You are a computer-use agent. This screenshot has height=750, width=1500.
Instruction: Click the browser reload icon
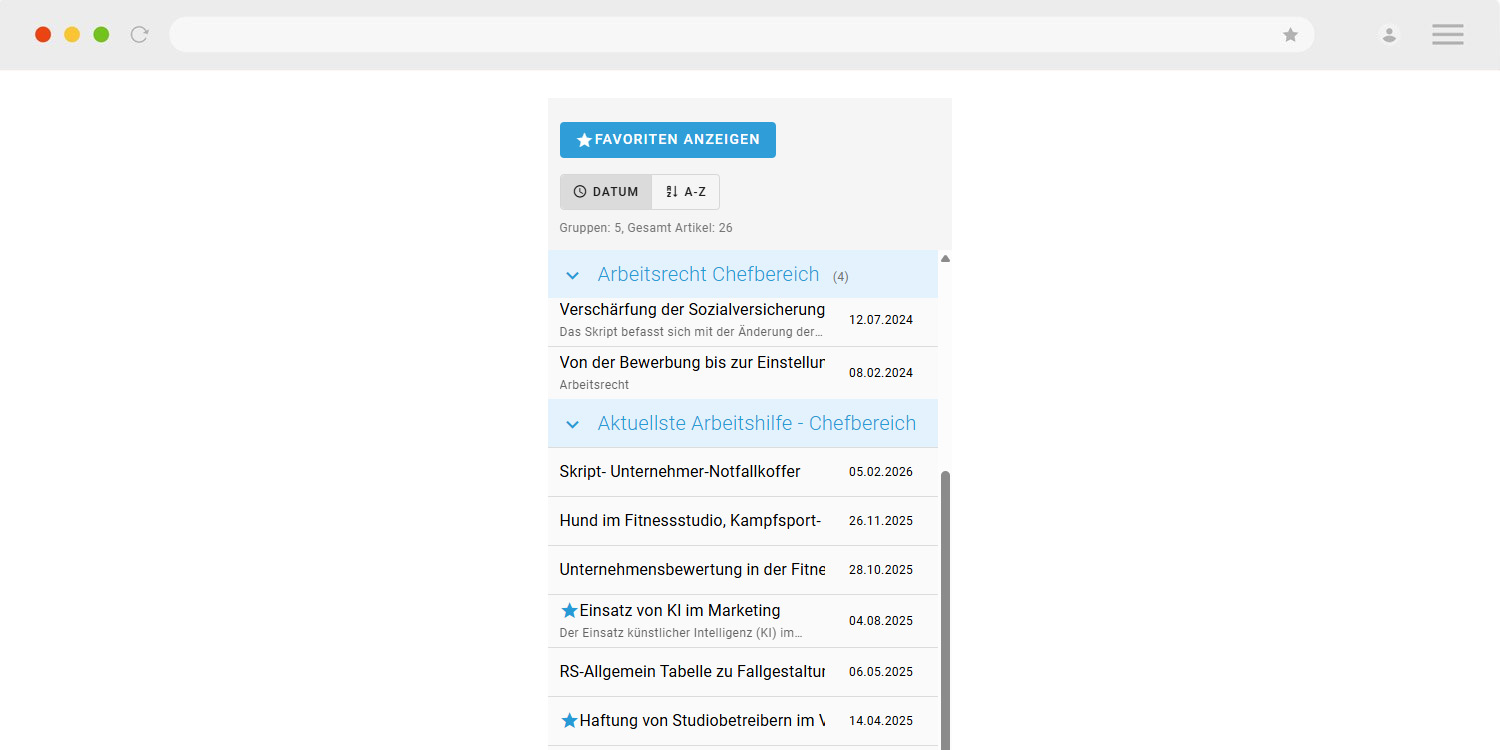(x=140, y=35)
